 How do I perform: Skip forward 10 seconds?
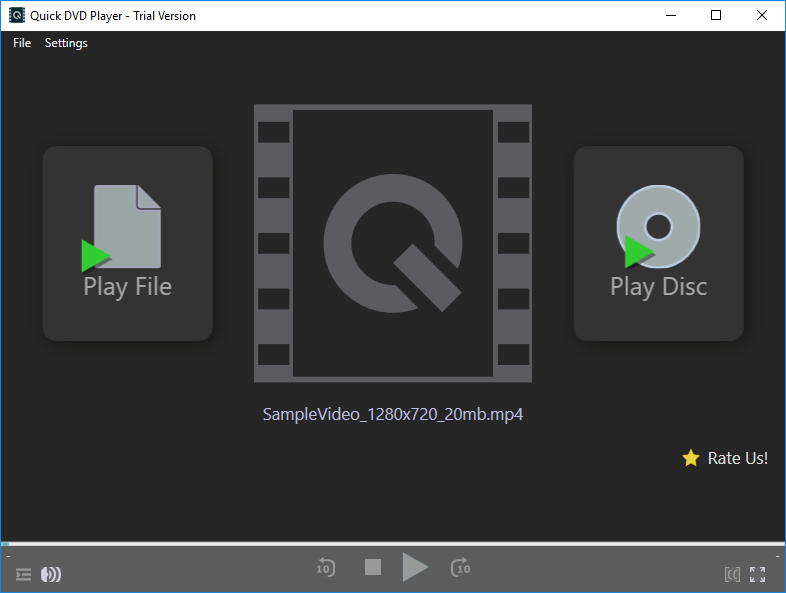tap(460, 567)
